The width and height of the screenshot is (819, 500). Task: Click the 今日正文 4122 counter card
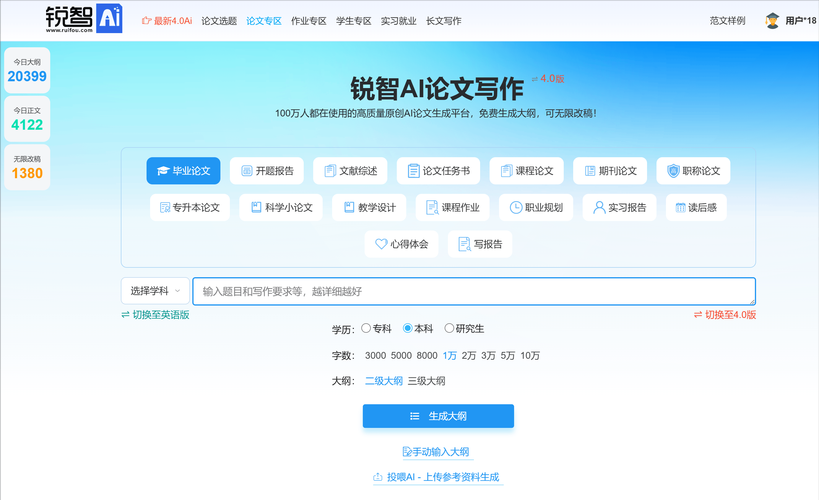[x=27, y=119]
